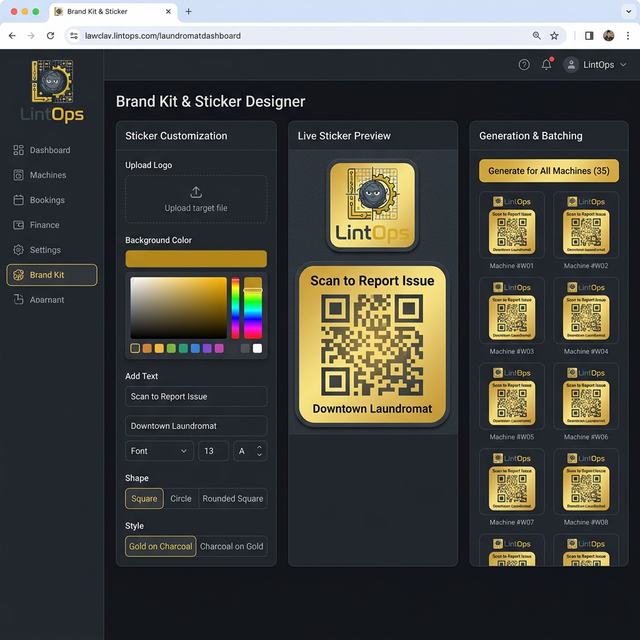The height and width of the screenshot is (640, 640).
Task: Open the browser tab search dropdown
Action: 629,11
